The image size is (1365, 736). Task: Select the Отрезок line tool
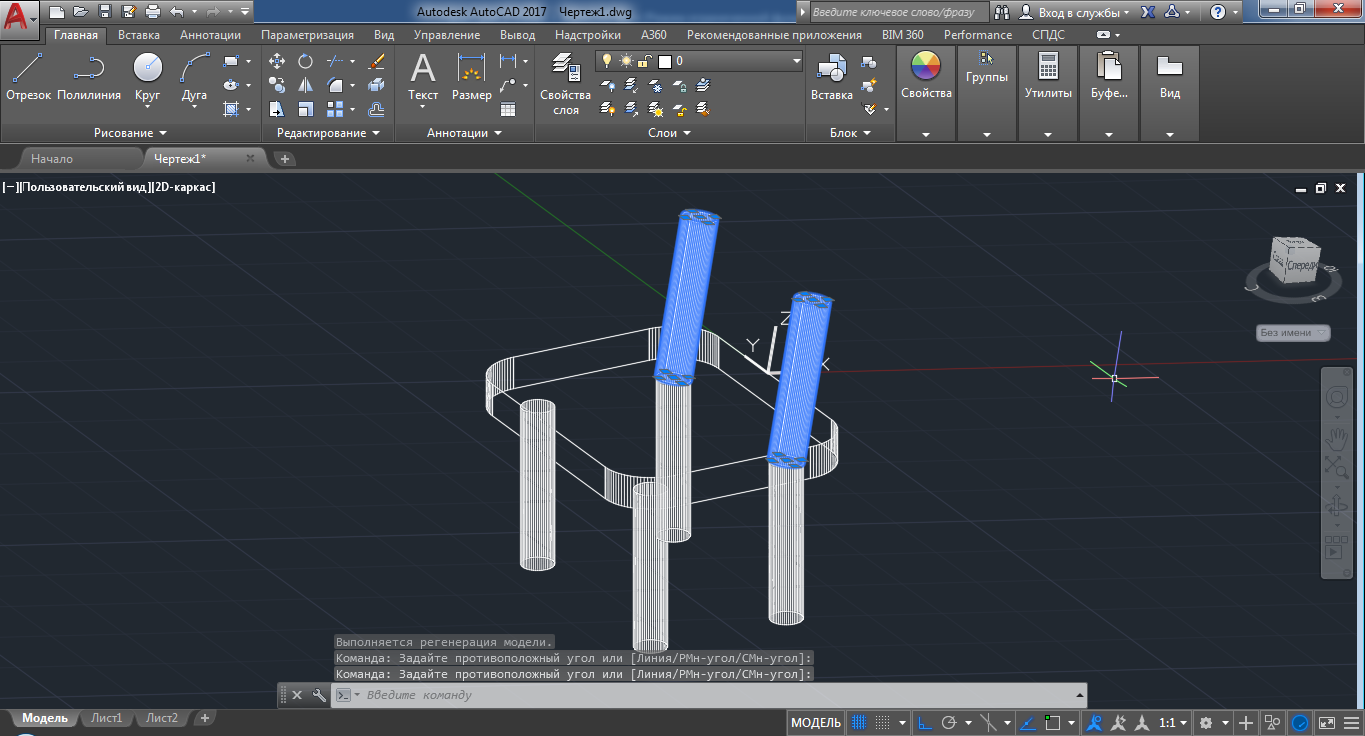coord(28,77)
